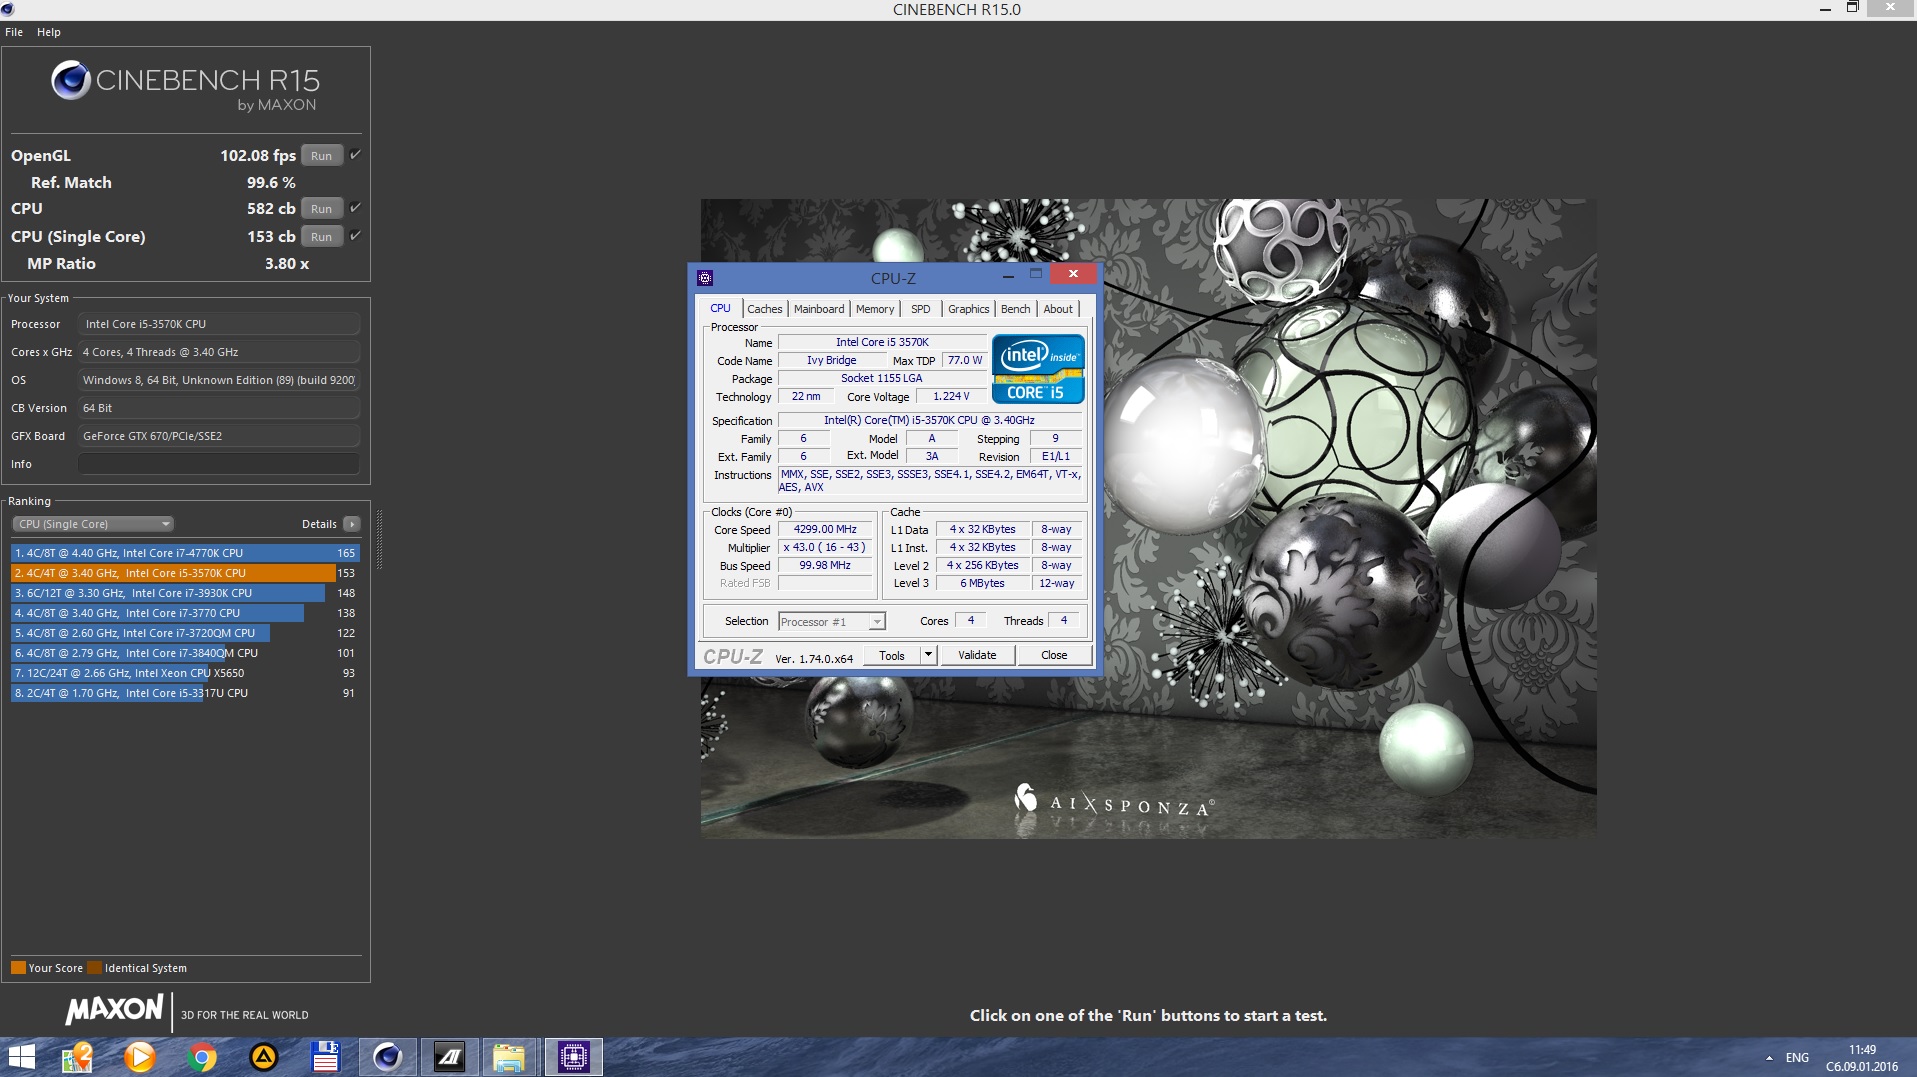Select the i7-3720QM ranking entry
Viewport: 1917px width, 1077px height.
[185, 633]
